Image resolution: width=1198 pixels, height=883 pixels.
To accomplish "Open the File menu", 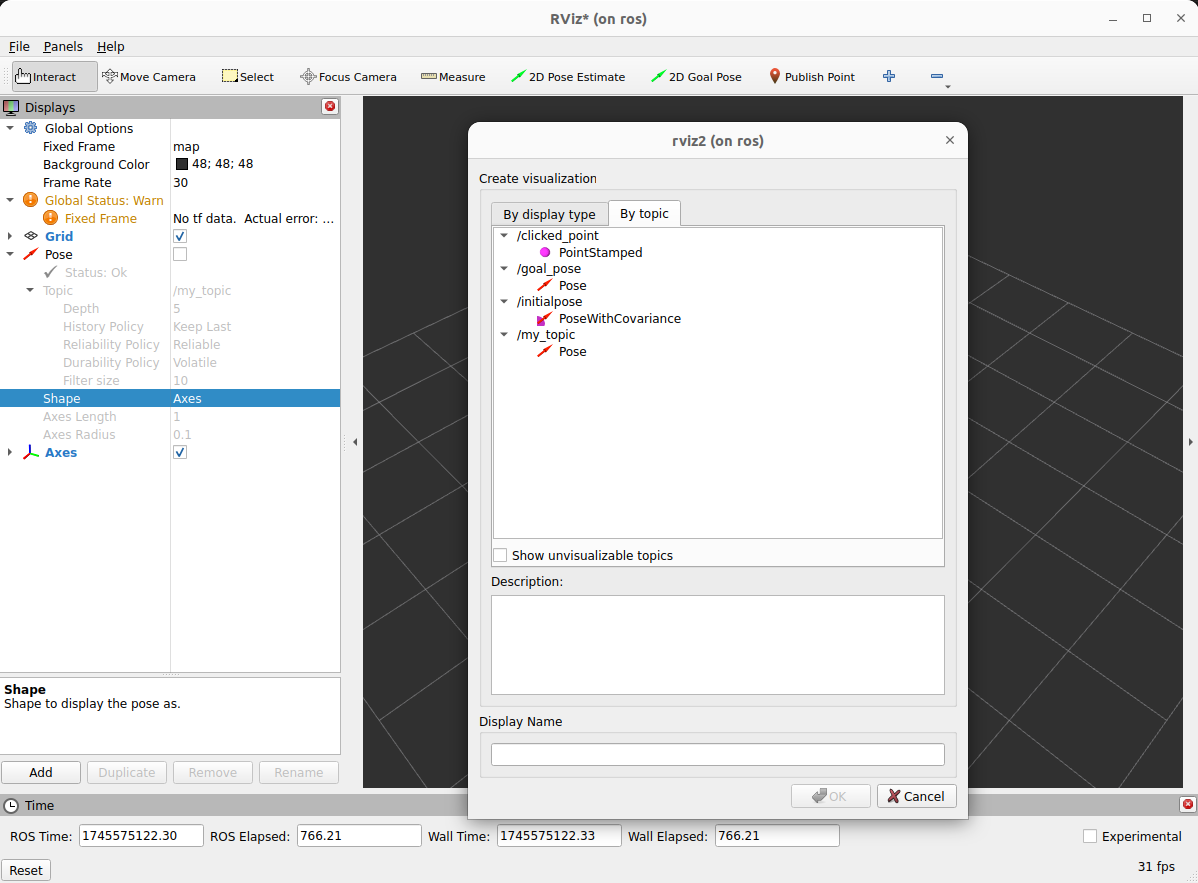I will (19, 47).
